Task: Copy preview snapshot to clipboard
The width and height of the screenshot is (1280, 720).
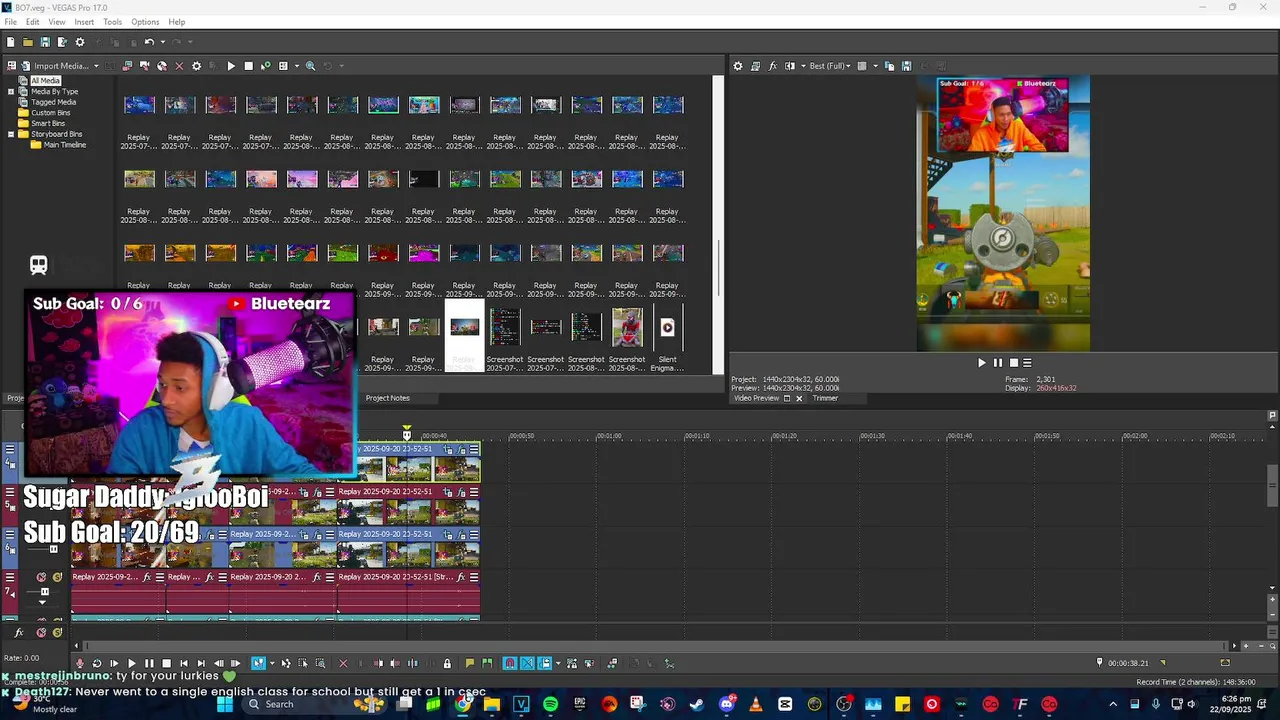Action: click(x=889, y=66)
